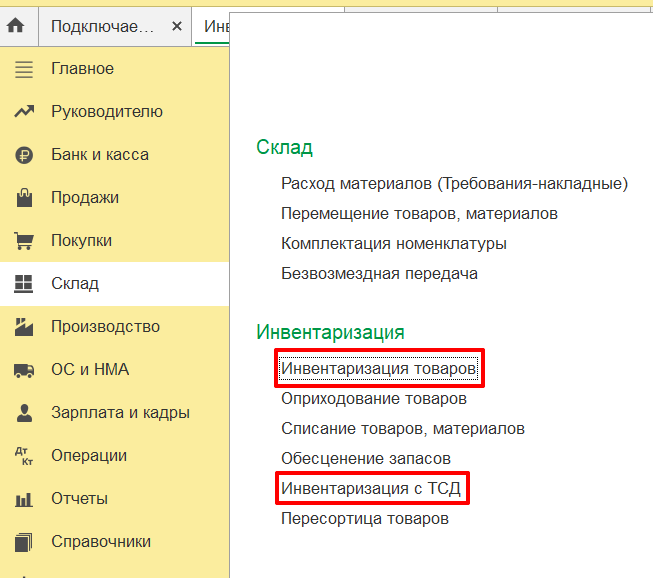Open Перемещение товаров, материалов

click(x=419, y=214)
